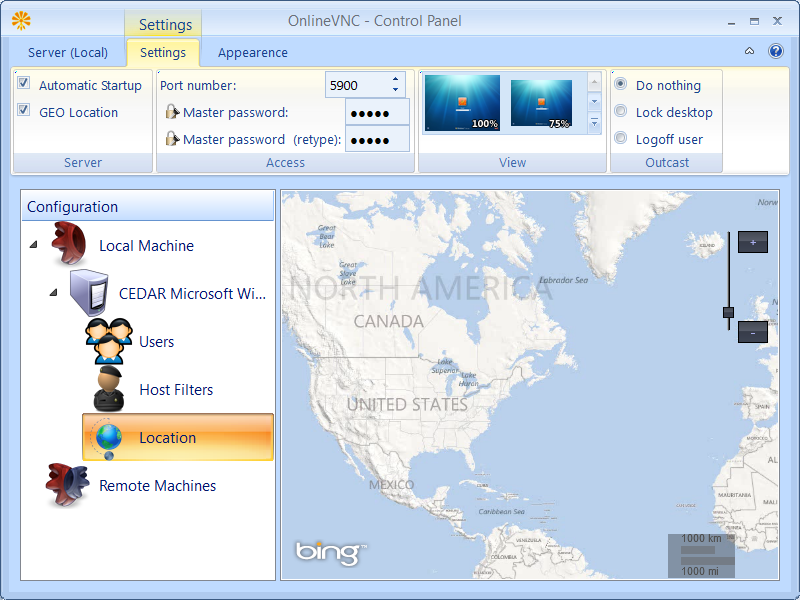Screen dimensions: 800x600
Task: Open the help question mark icon
Action: (x=776, y=51)
